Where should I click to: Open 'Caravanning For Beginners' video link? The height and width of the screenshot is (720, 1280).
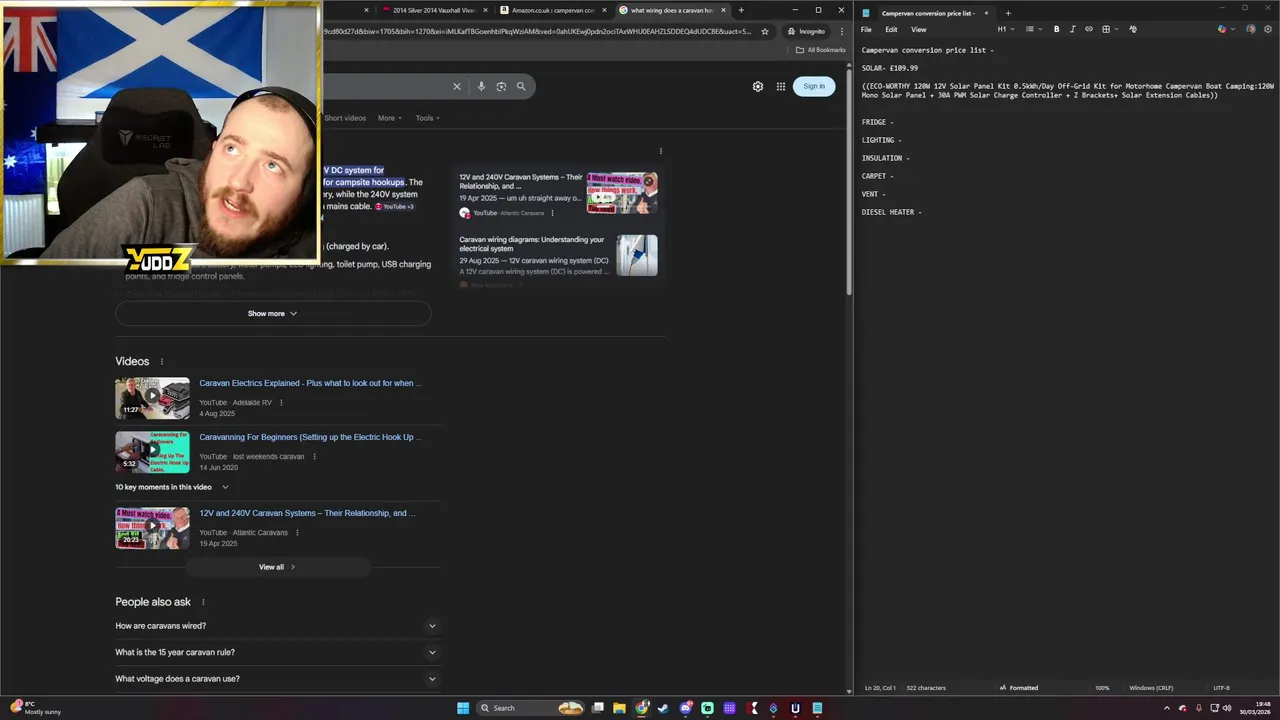pos(310,437)
